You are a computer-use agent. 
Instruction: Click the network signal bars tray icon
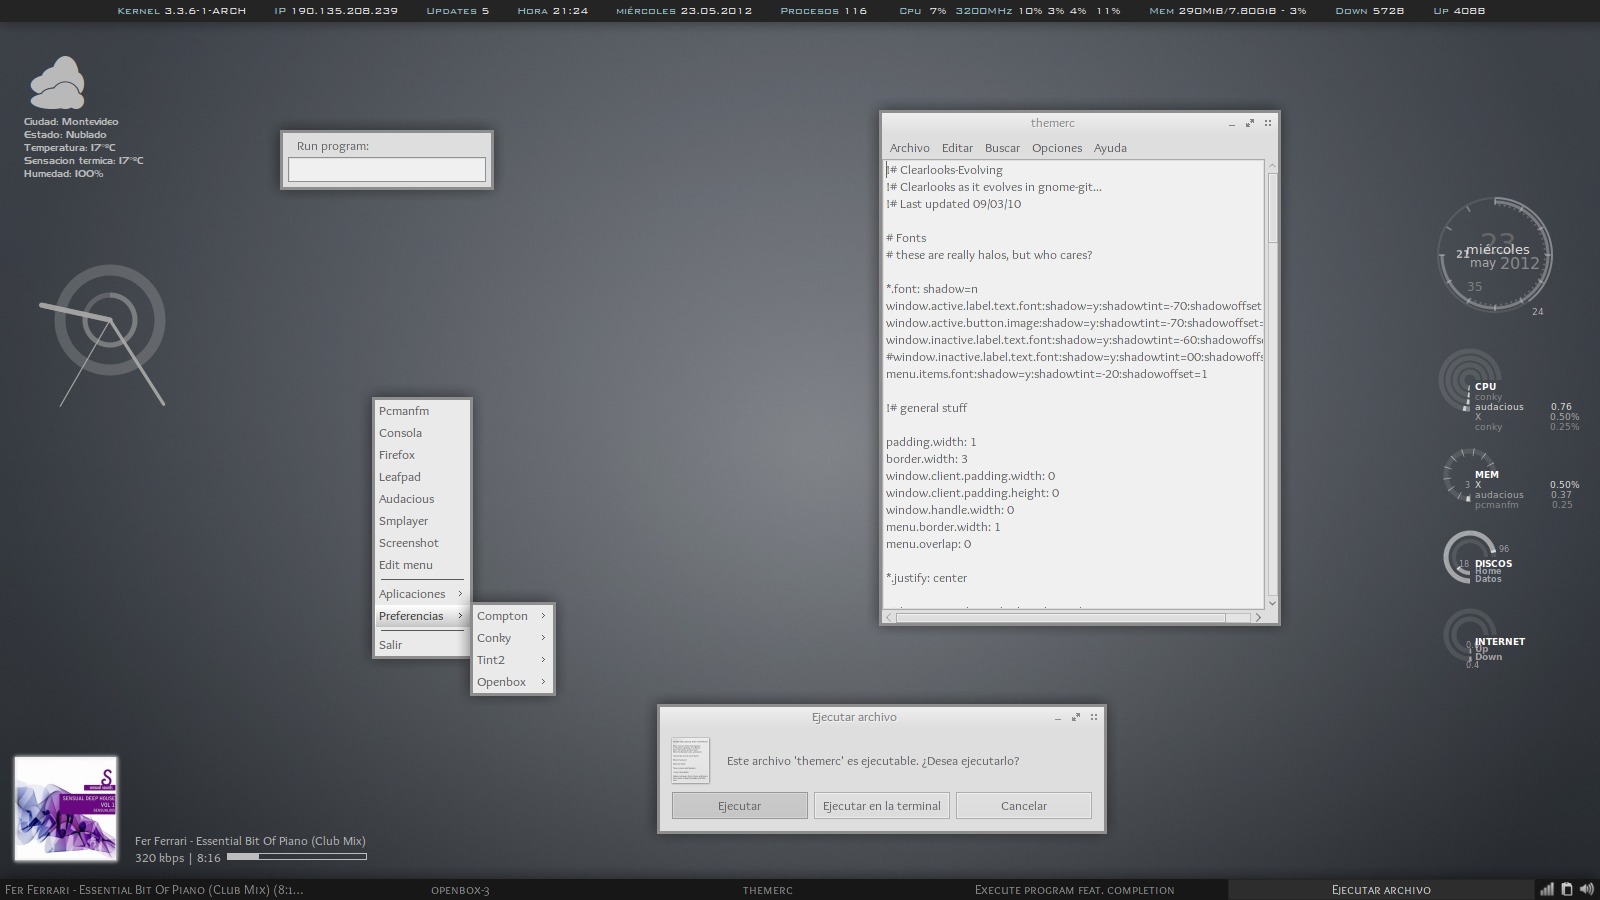point(1547,889)
